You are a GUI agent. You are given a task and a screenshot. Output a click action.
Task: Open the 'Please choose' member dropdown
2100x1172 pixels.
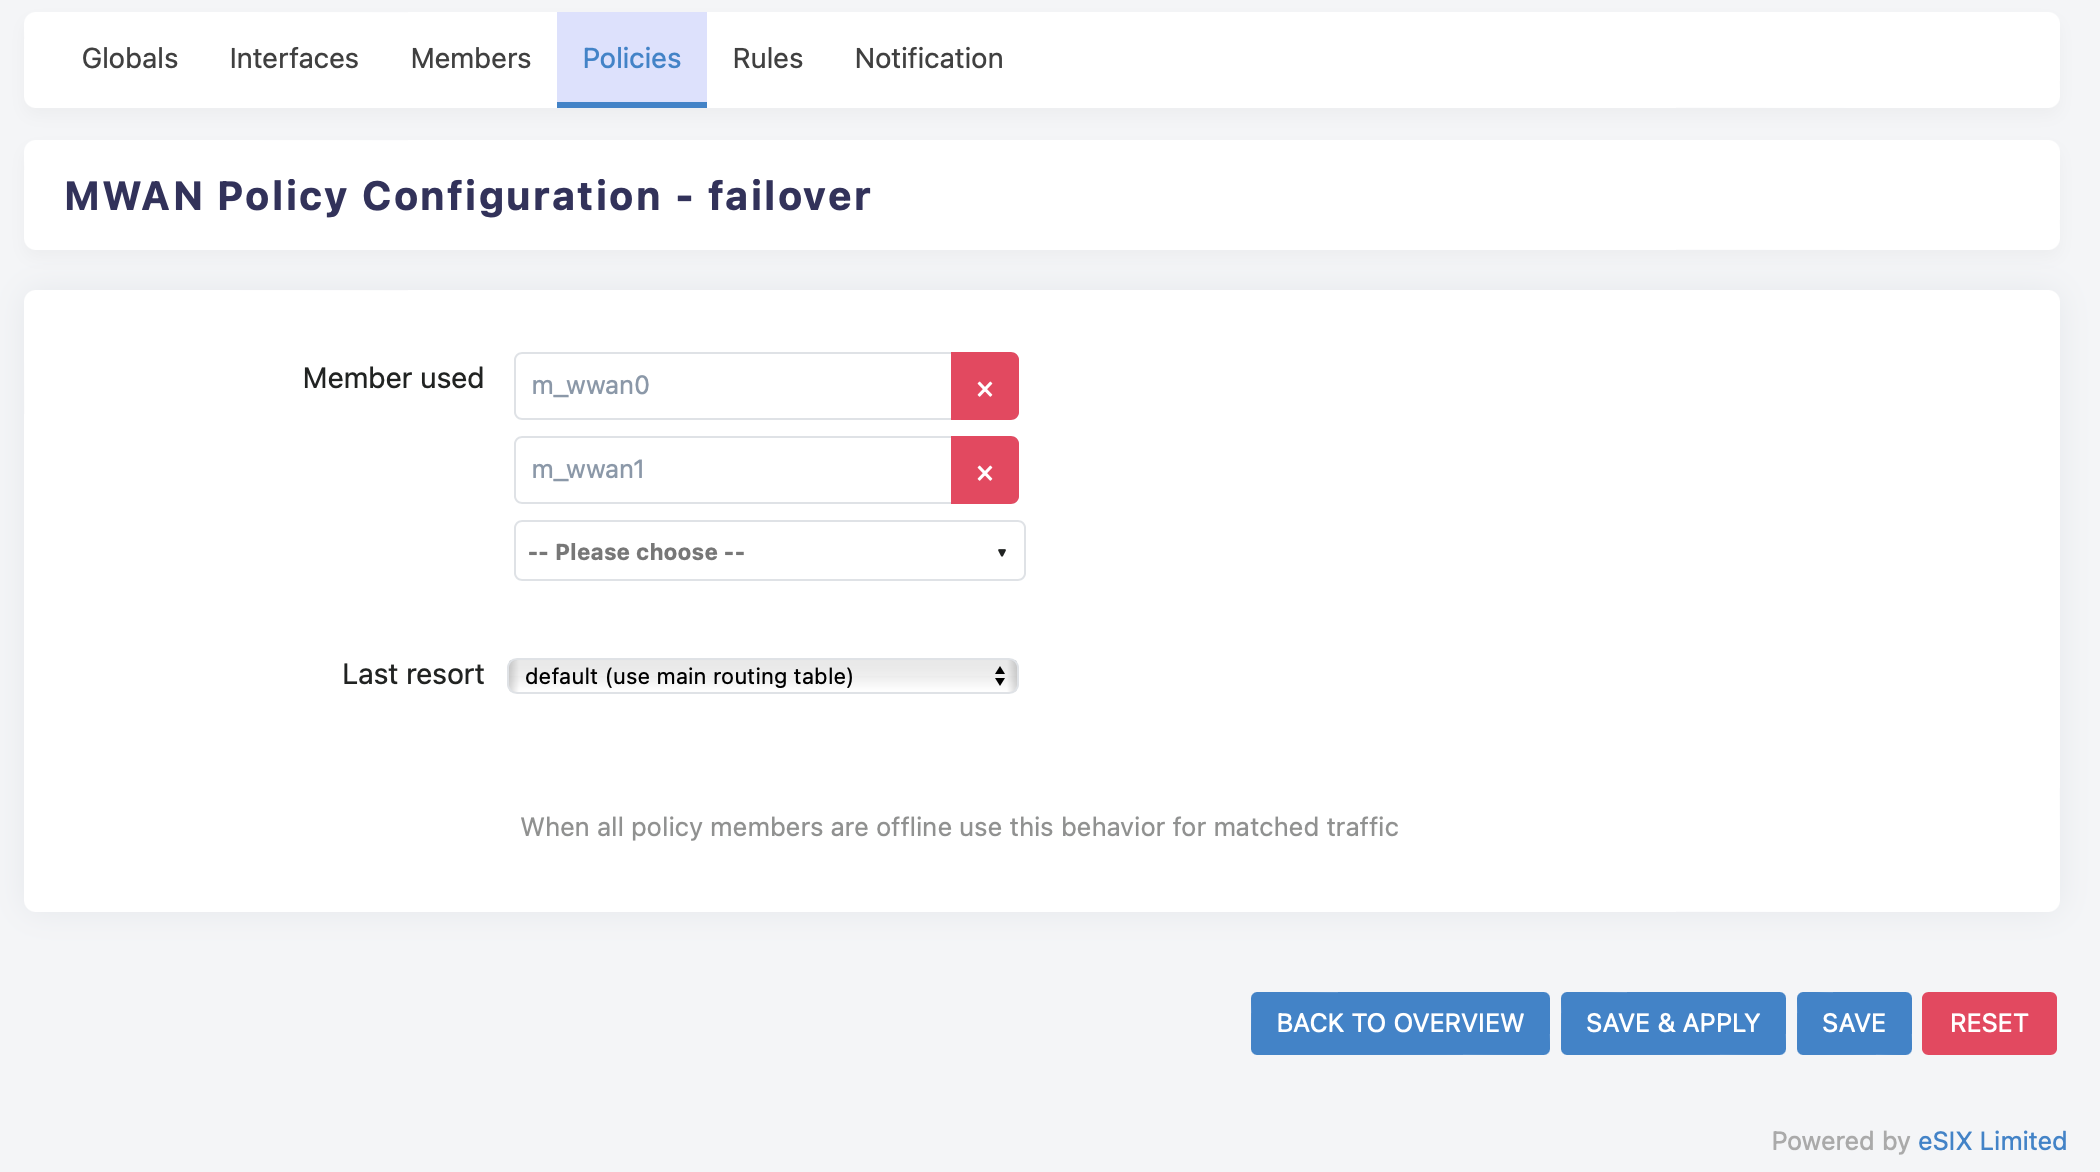(760, 551)
